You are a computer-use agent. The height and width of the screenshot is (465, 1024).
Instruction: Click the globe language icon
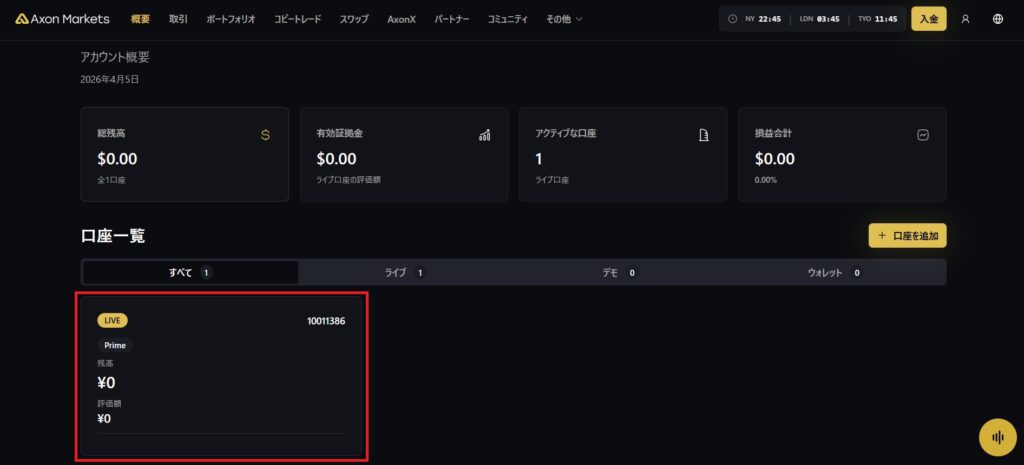coord(997,19)
